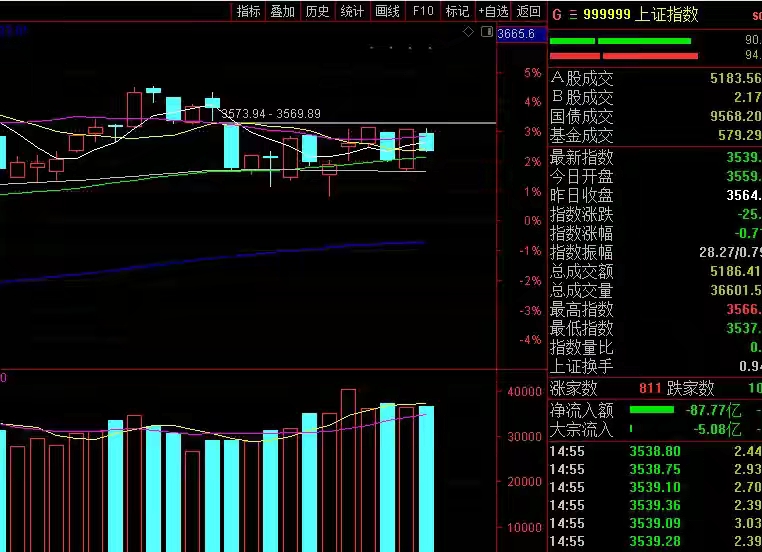Select the 画线 drawing tool
762x552 pixels.
point(387,11)
